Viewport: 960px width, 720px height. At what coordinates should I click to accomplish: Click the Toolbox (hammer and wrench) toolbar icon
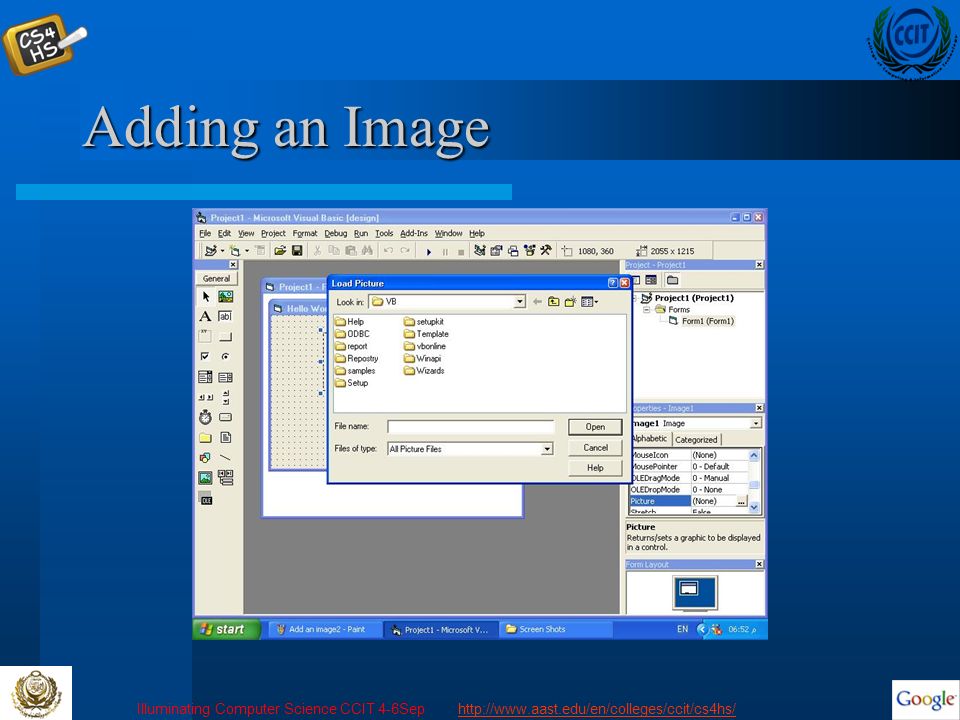coord(546,250)
